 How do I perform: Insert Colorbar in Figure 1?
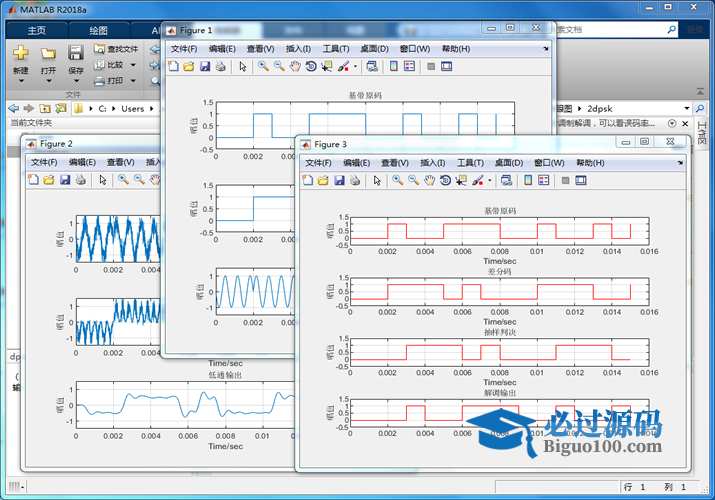394,67
